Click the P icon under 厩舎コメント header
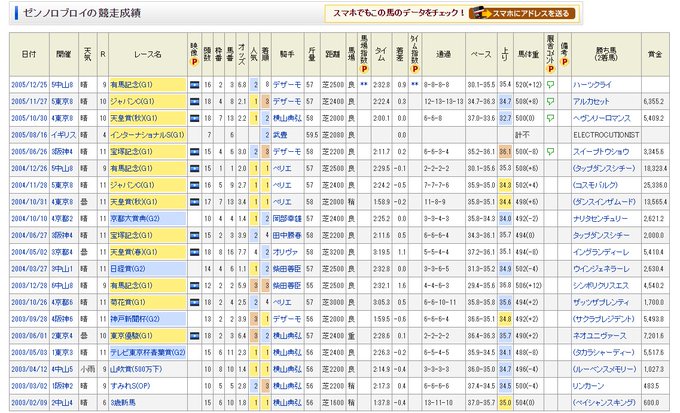The image size is (680, 413). (550, 69)
